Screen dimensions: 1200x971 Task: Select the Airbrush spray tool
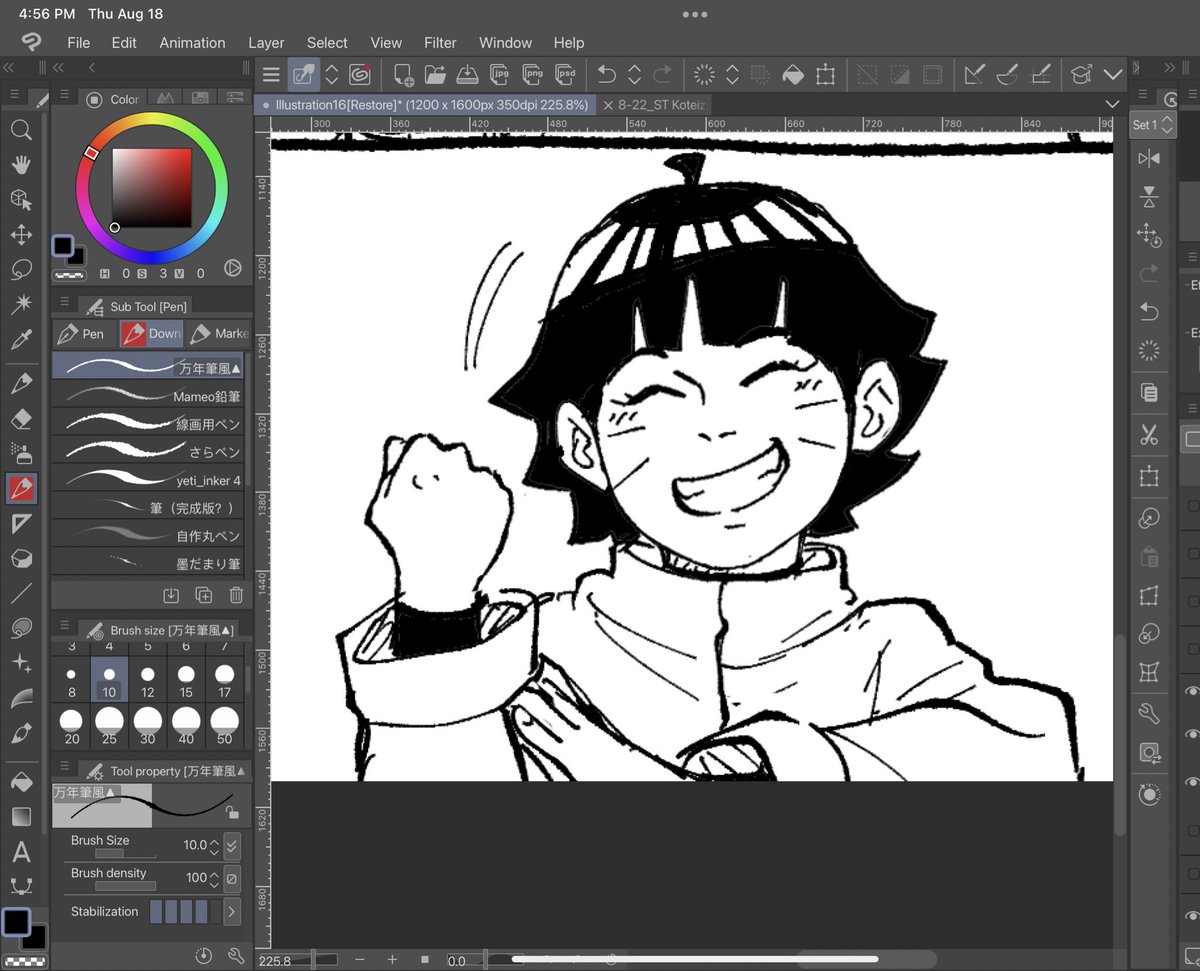coord(21,453)
